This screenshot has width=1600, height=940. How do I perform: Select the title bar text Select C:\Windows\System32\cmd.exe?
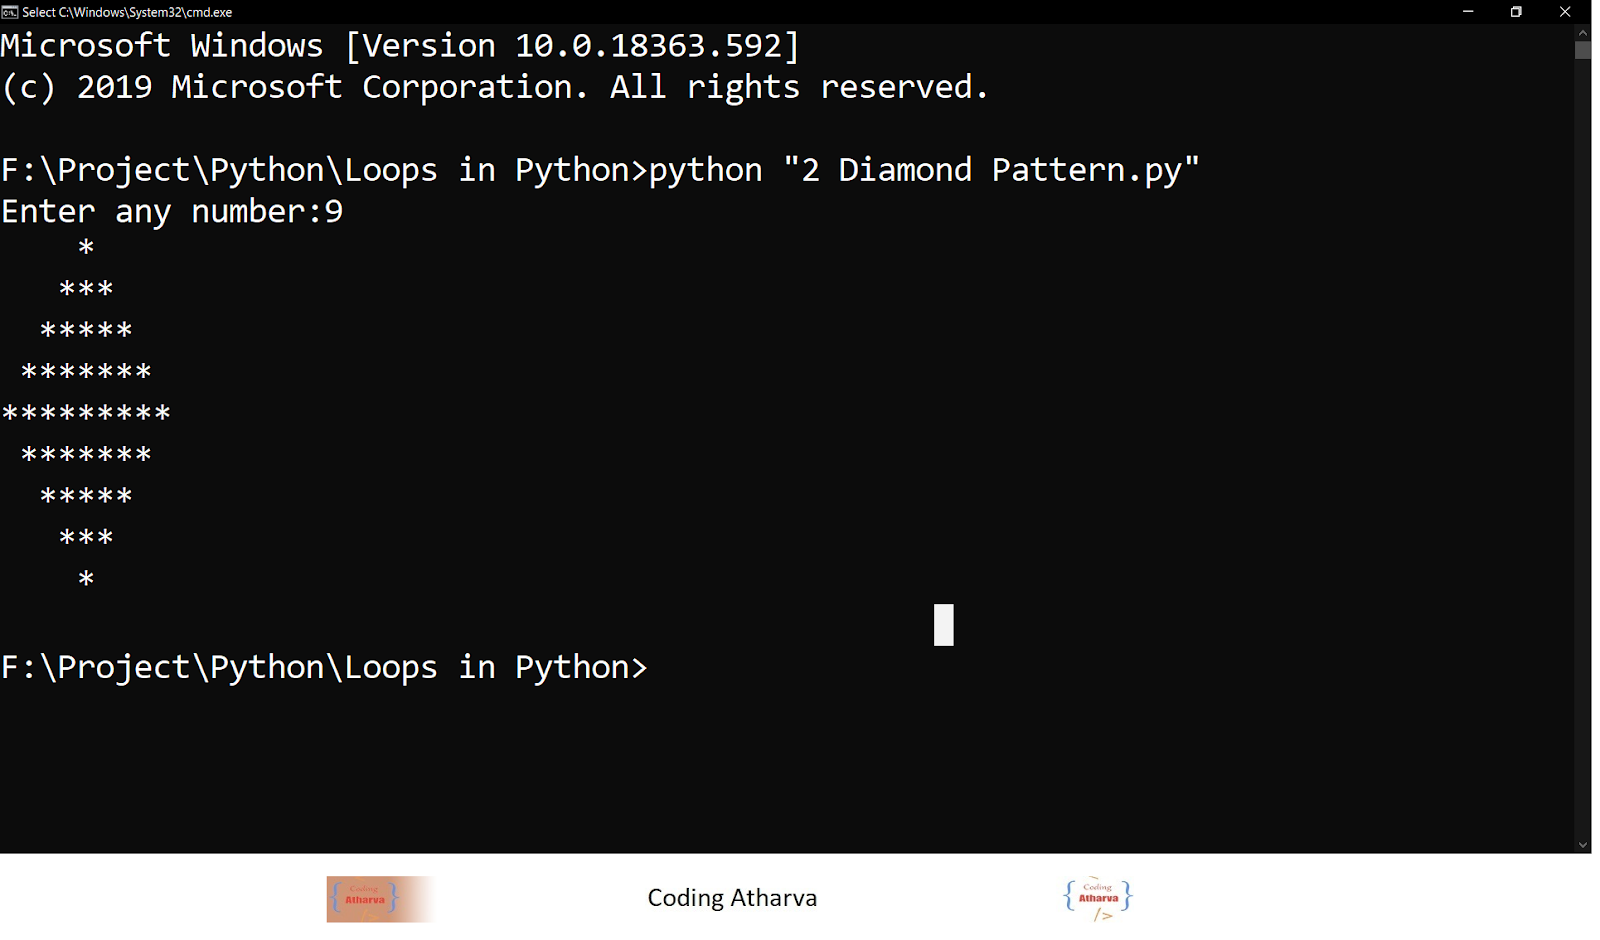[128, 12]
